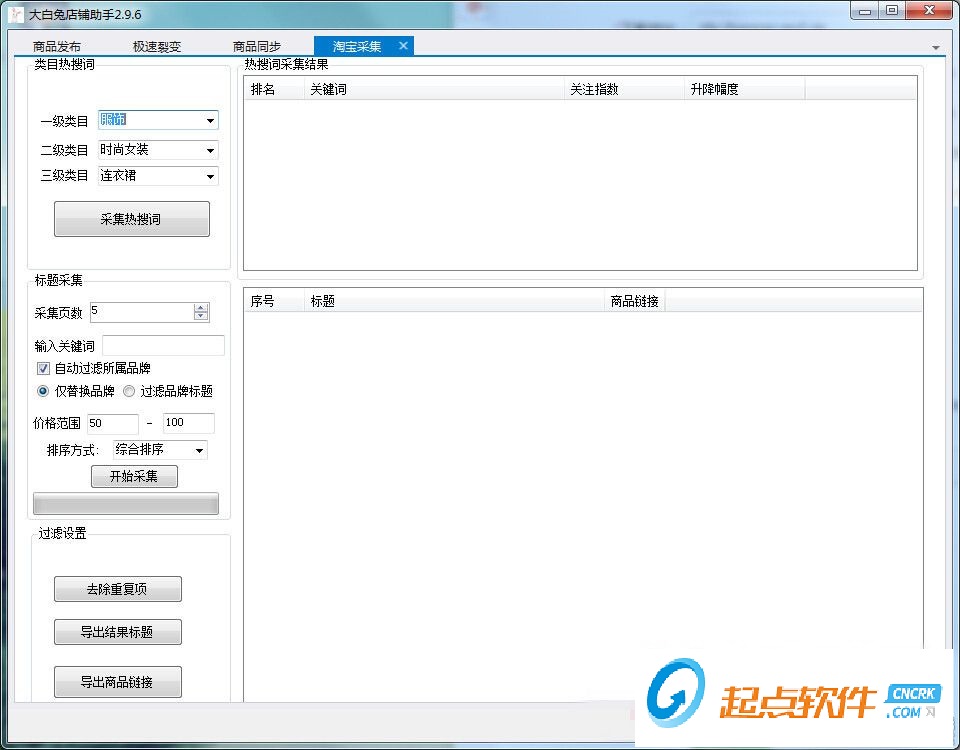Click the 商品链接 column header
Image resolution: width=960 pixels, height=750 pixels.
[x=635, y=301]
